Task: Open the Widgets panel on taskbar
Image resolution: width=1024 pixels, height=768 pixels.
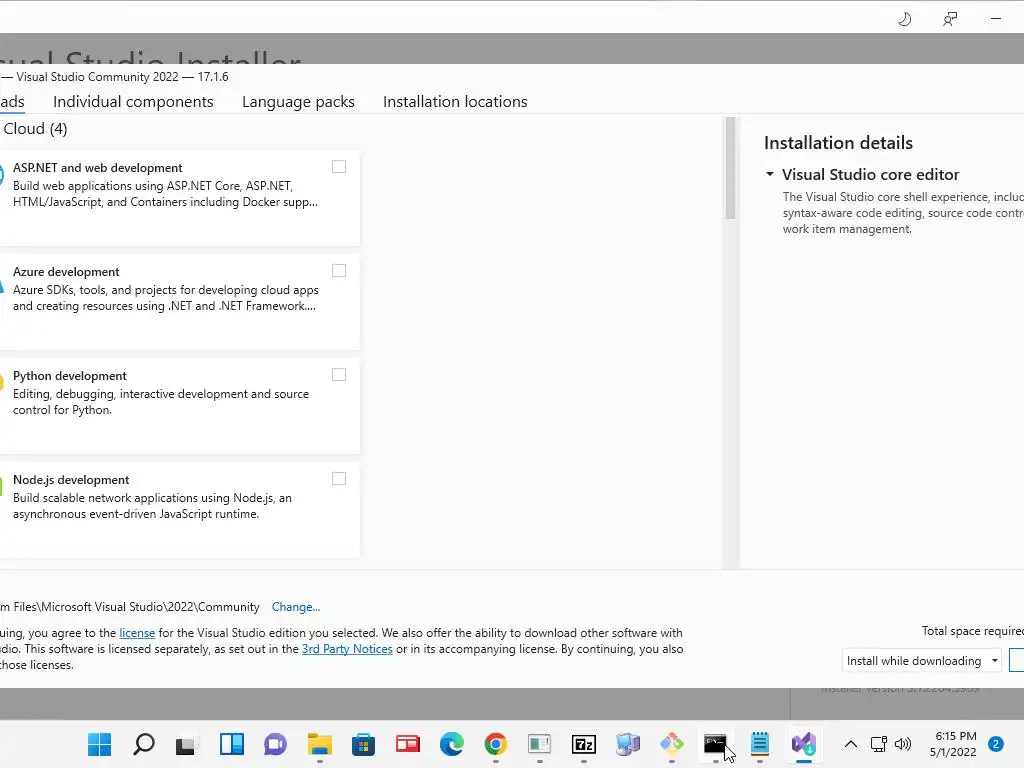Action: point(232,744)
